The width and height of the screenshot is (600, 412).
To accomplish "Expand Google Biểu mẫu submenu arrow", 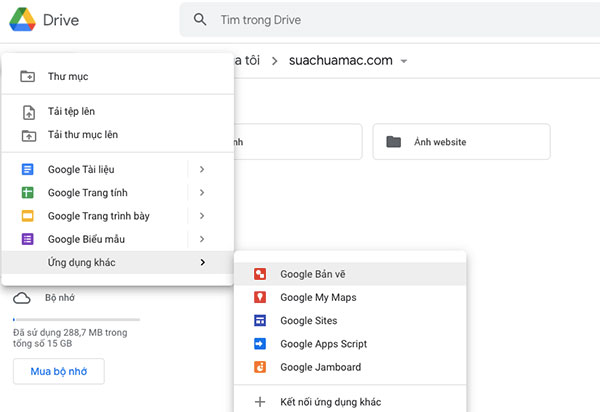I will click(x=202, y=239).
